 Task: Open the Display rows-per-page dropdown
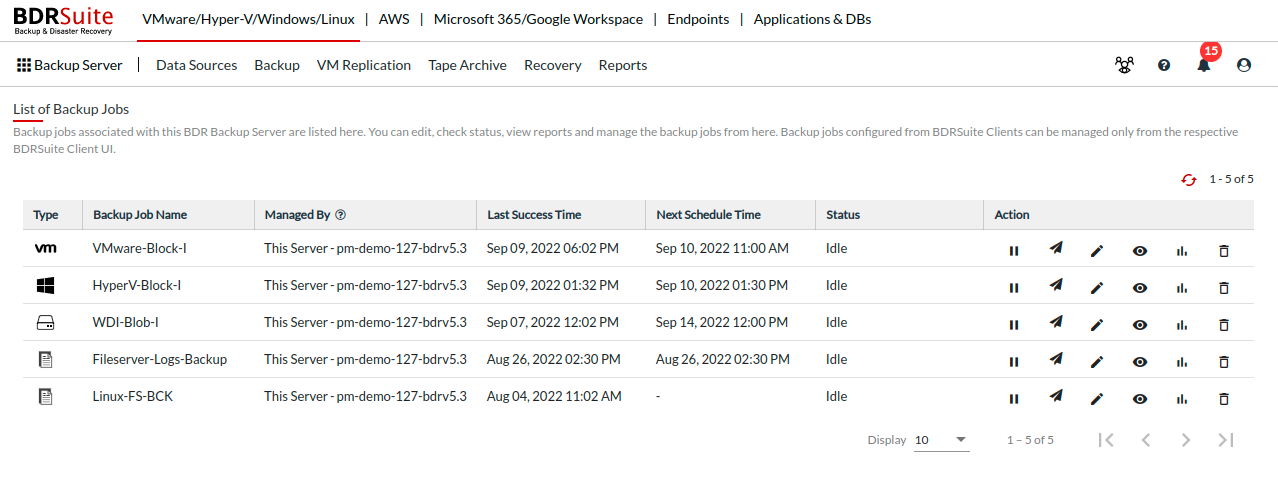[941, 440]
